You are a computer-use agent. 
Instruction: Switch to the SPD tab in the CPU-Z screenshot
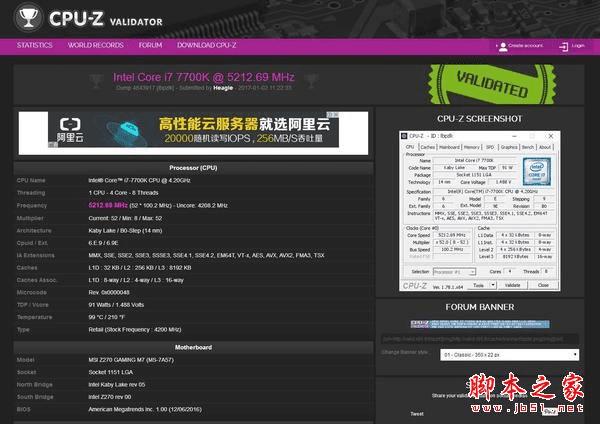490,147
